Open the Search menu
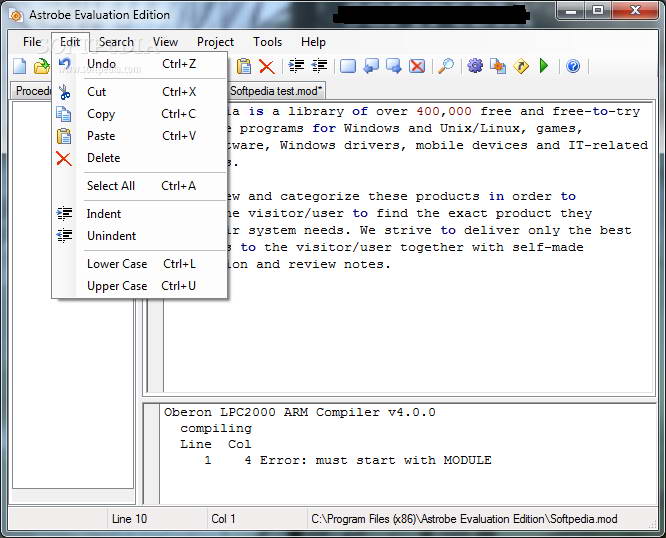The height and width of the screenshot is (538, 666). coord(116,42)
